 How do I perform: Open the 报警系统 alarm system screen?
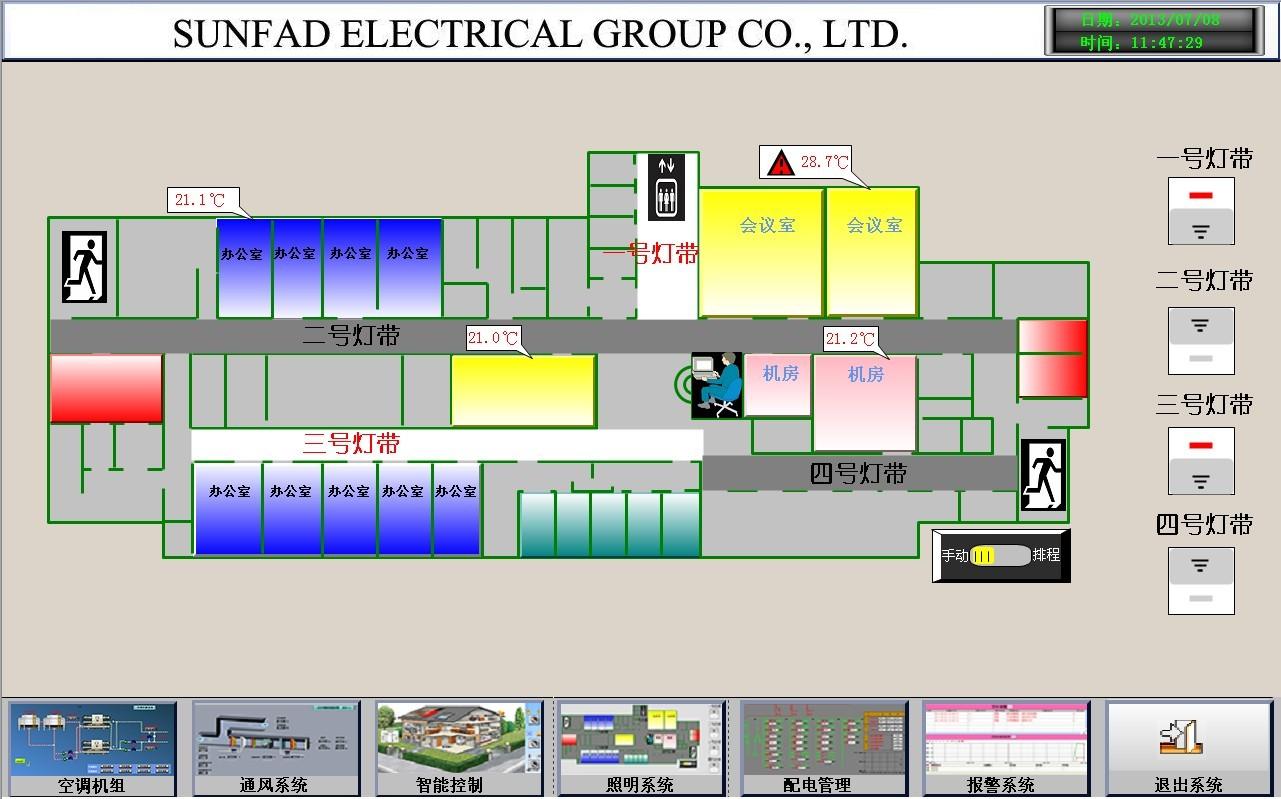(1006, 749)
